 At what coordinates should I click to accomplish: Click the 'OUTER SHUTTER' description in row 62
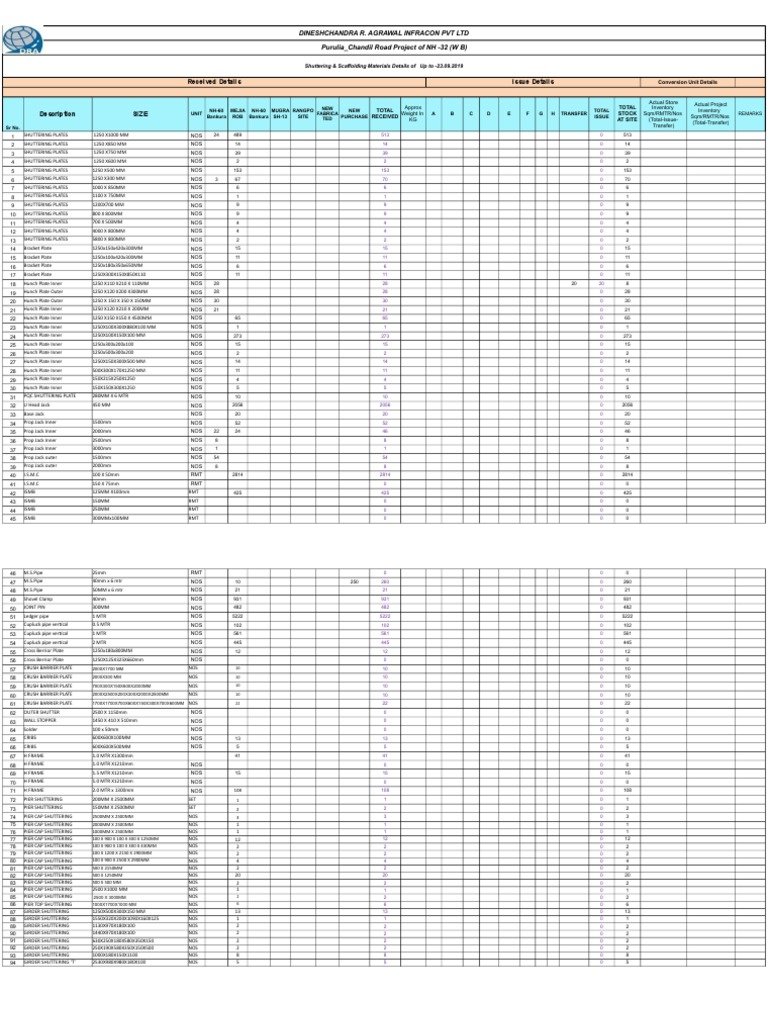(x=57, y=712)
